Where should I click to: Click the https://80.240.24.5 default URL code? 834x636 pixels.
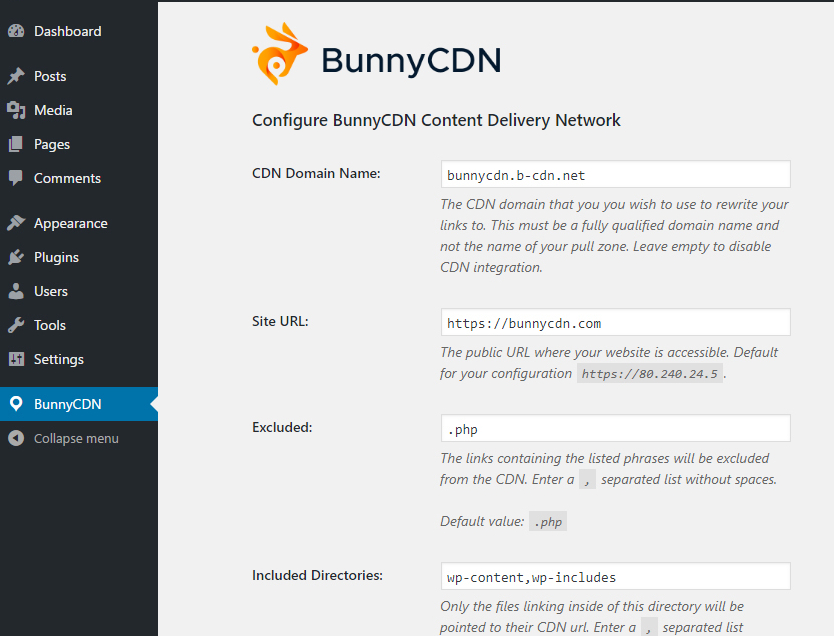tap(649, 374)
